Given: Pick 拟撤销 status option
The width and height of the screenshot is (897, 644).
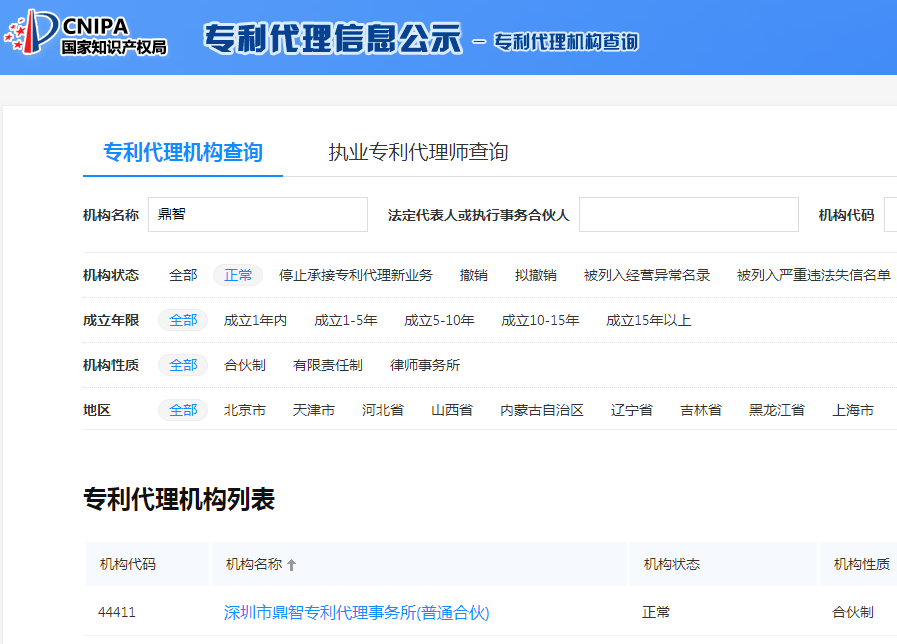Looking at the screenshot, I should pos(536,275).
